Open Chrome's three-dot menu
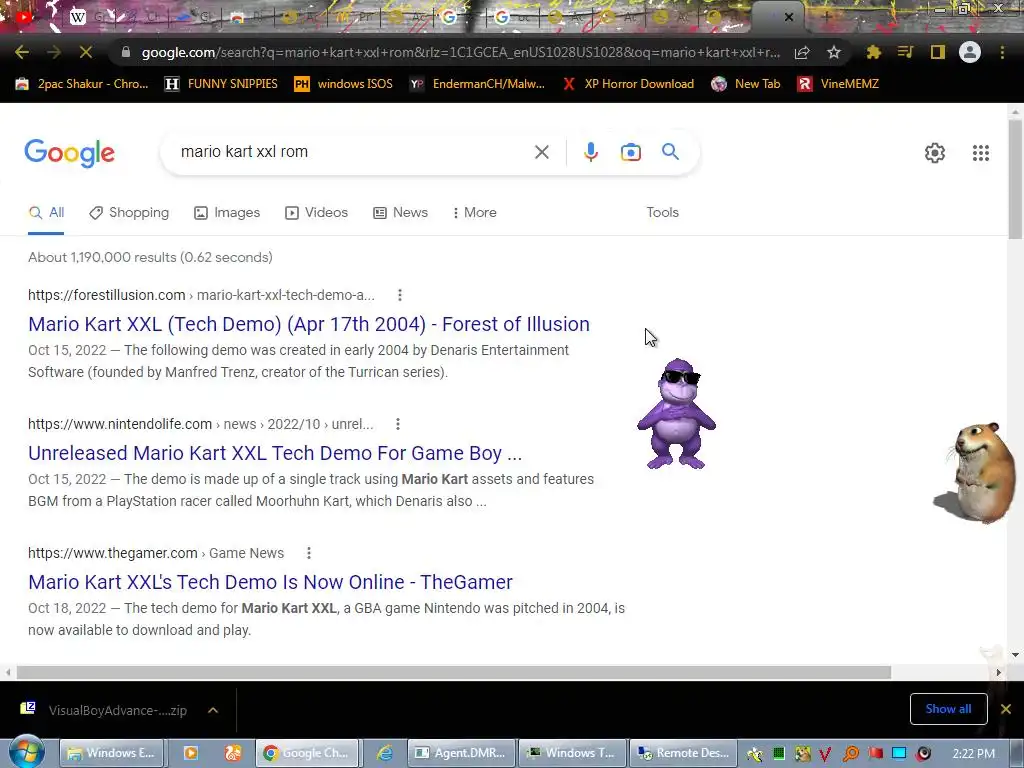The width and height of the screenshot is (1024, 768). [1002, 52]
